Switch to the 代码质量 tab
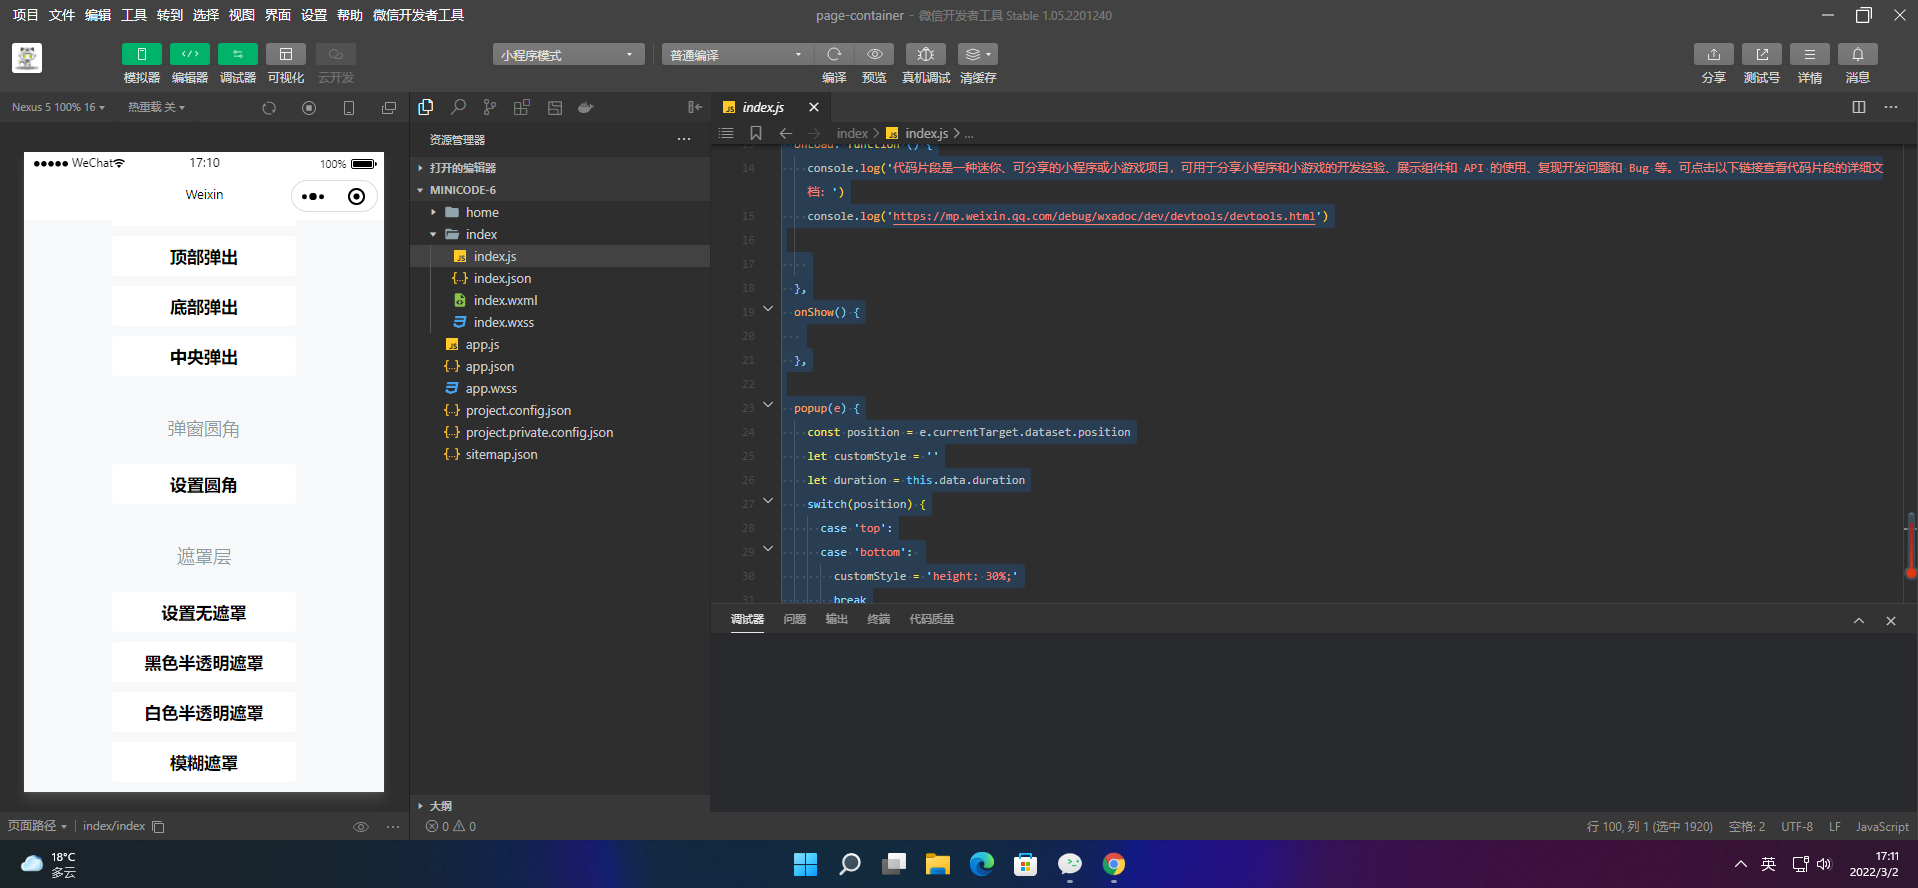 932,619
